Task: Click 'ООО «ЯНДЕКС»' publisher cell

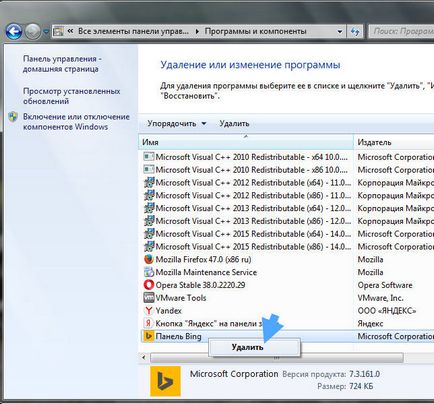Action: tap(387, 311)
